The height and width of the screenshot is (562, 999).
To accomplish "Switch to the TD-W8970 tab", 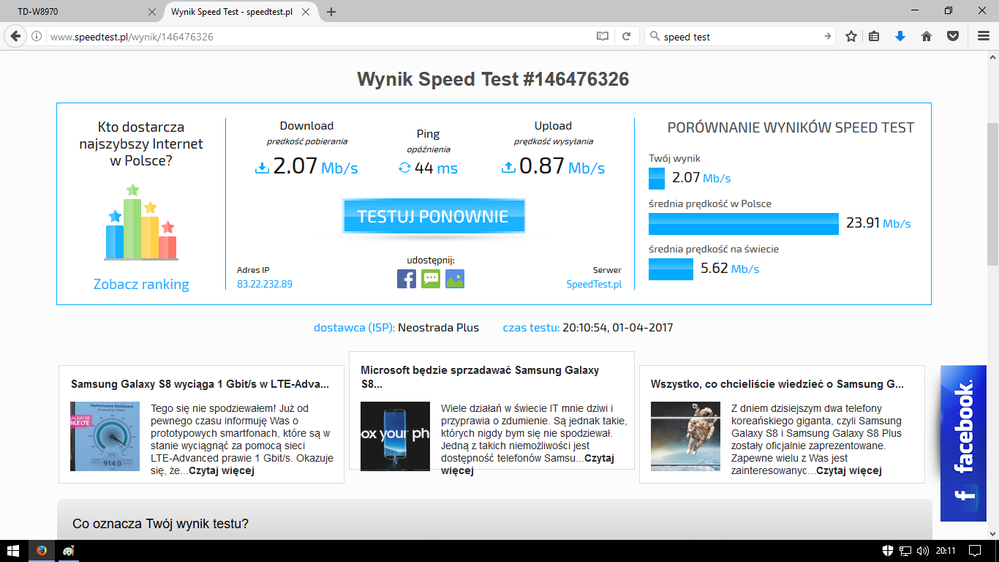I will coord(82,11).
